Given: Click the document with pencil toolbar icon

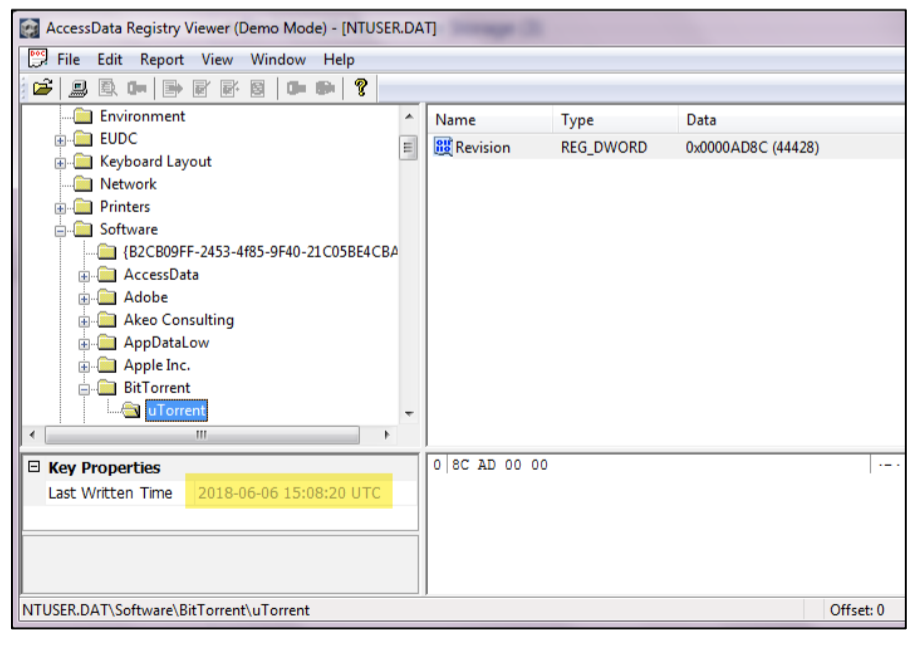Looking at the screenshot, I should pyautogui.click(x=201, y=89).
